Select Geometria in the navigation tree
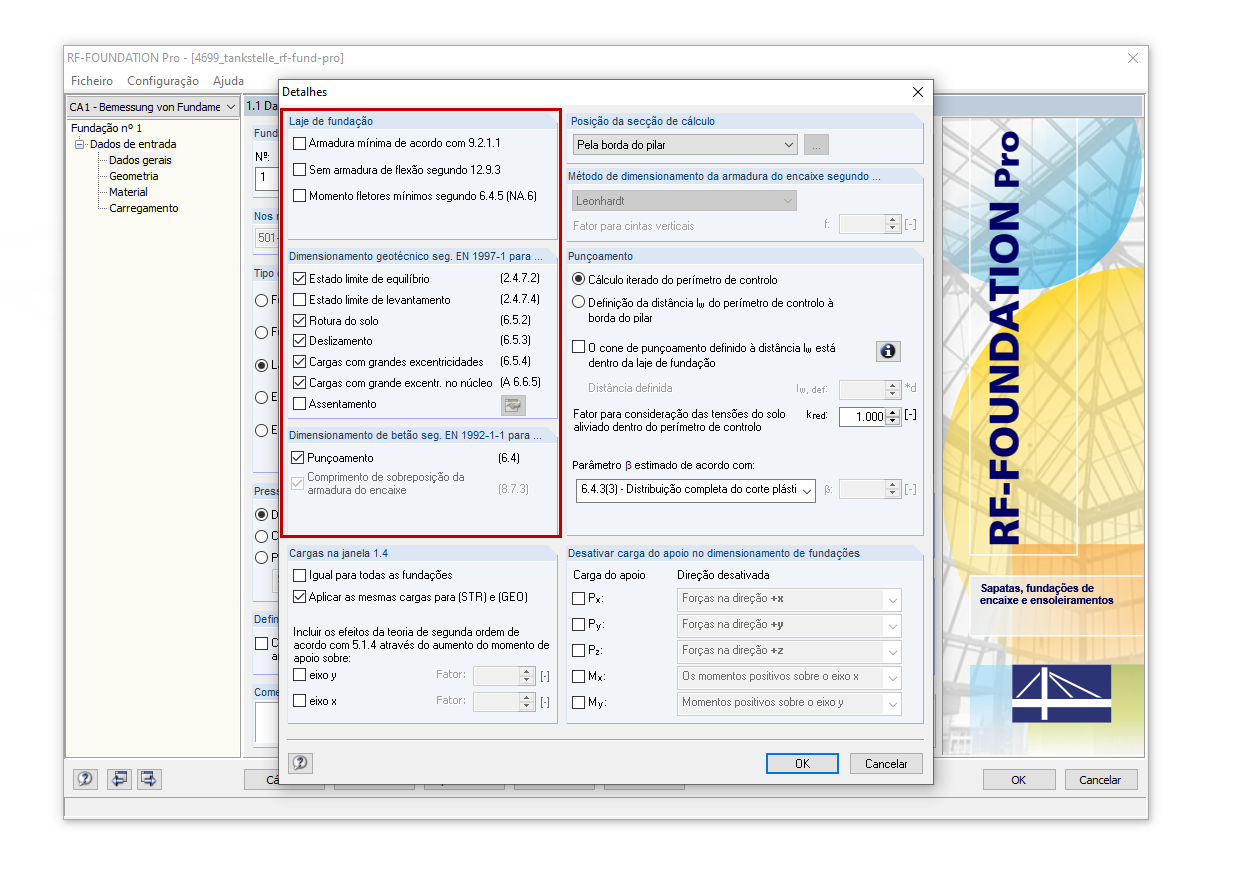The width and height of the screenshot is (1237, 889). tap(132, 176)
